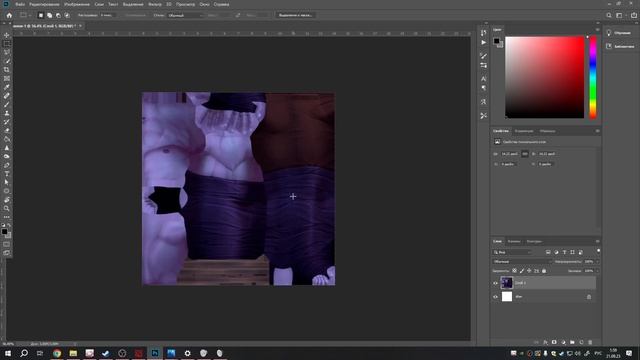This screenshot has width=640, height=360.
Task: Open the Libraries panel button
Action: 621,46
